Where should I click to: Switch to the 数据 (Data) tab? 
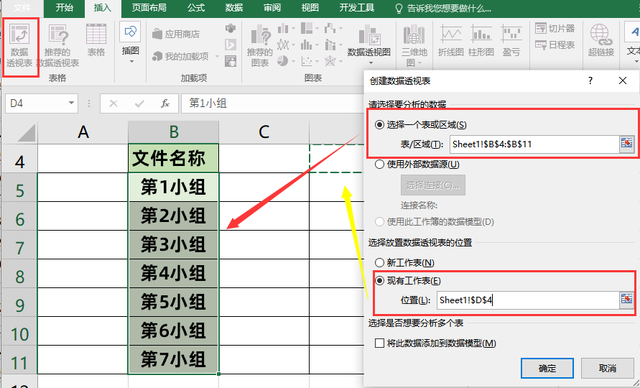pos(234,8)
